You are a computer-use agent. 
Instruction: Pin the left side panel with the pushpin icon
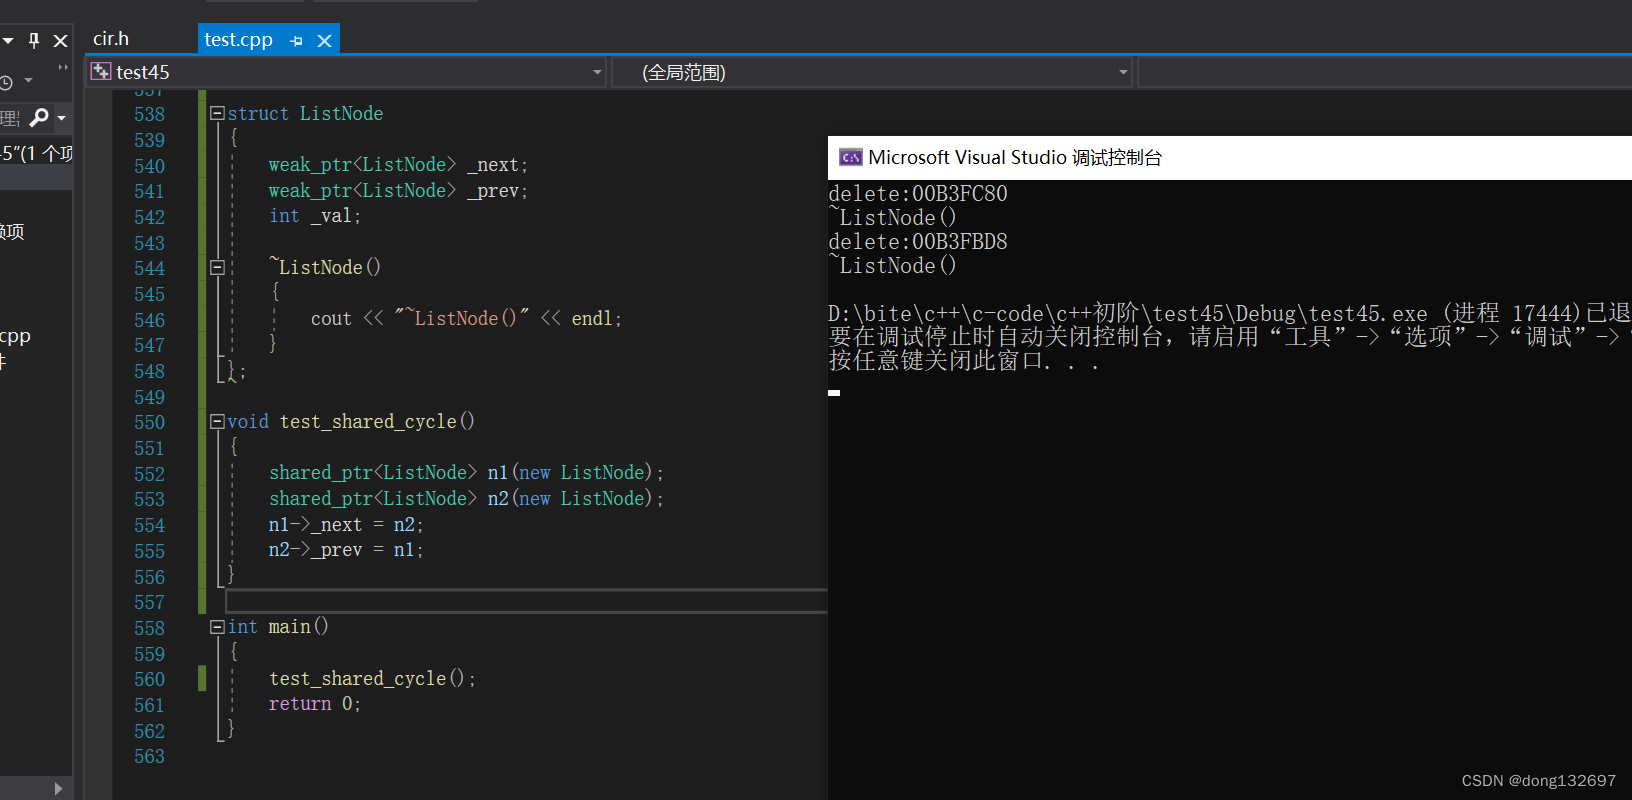coord(34,40)
